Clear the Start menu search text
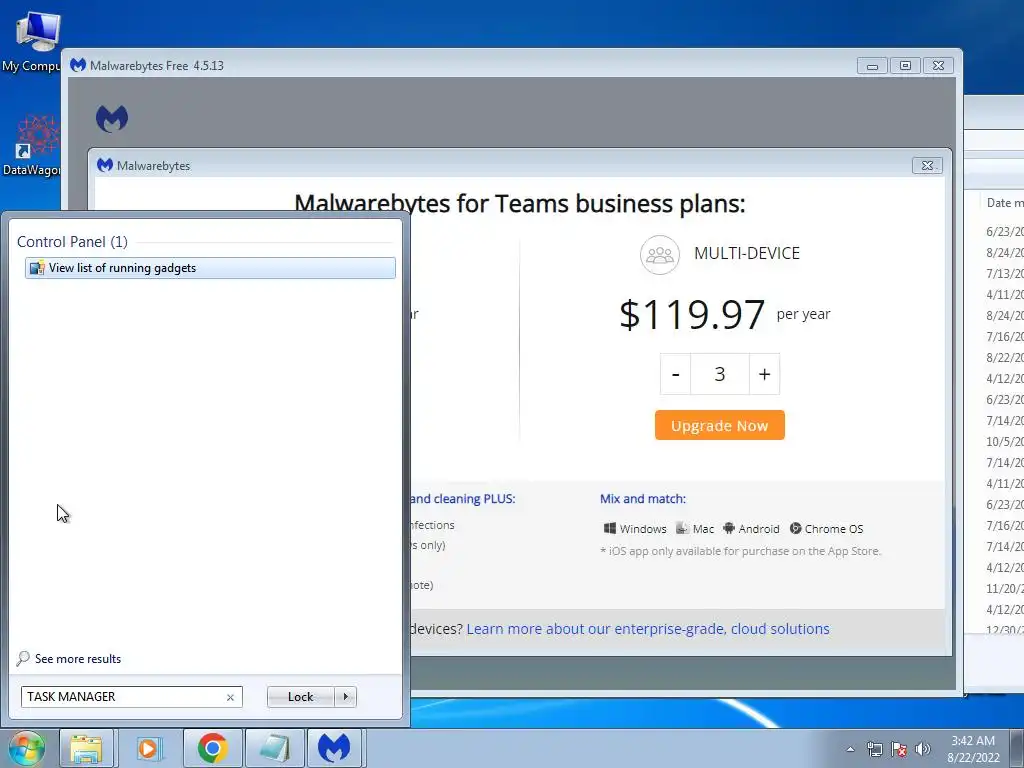The width and height of the screenshot is (1024, 768). [230, 697]
